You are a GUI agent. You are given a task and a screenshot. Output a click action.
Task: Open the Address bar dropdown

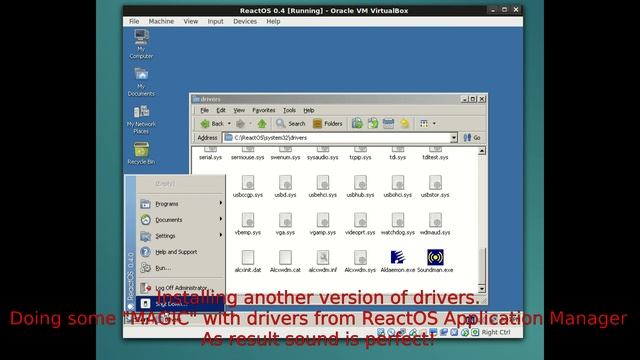point(453,138)
